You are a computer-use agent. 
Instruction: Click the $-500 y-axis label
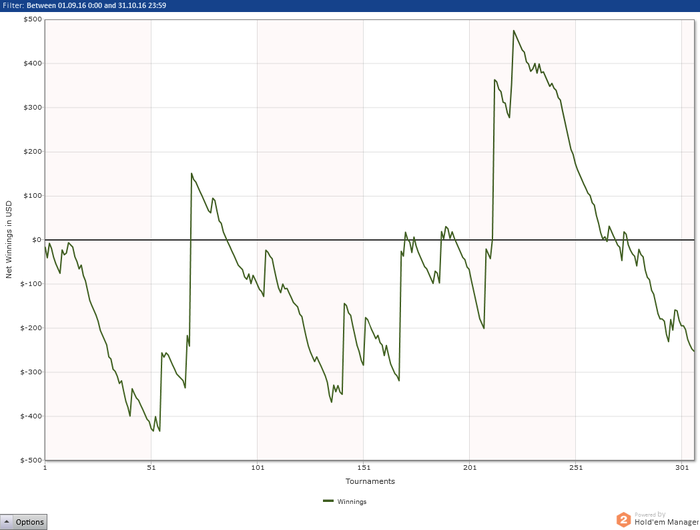coord(31,460)
